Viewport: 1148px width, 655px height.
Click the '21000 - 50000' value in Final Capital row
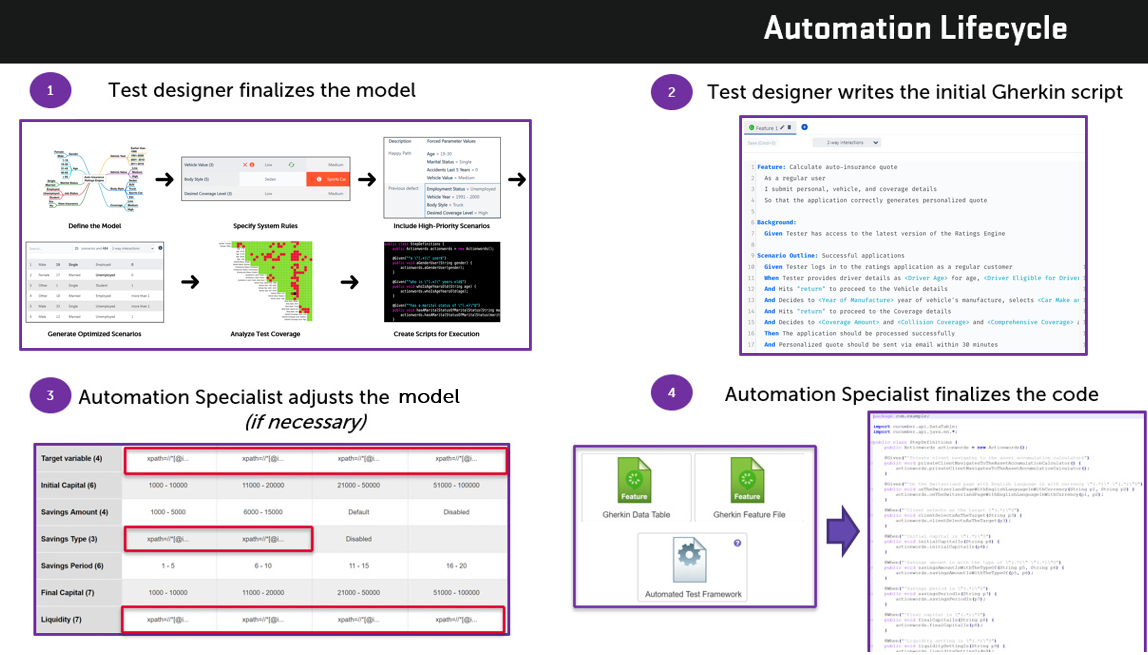tap(359, 593)
